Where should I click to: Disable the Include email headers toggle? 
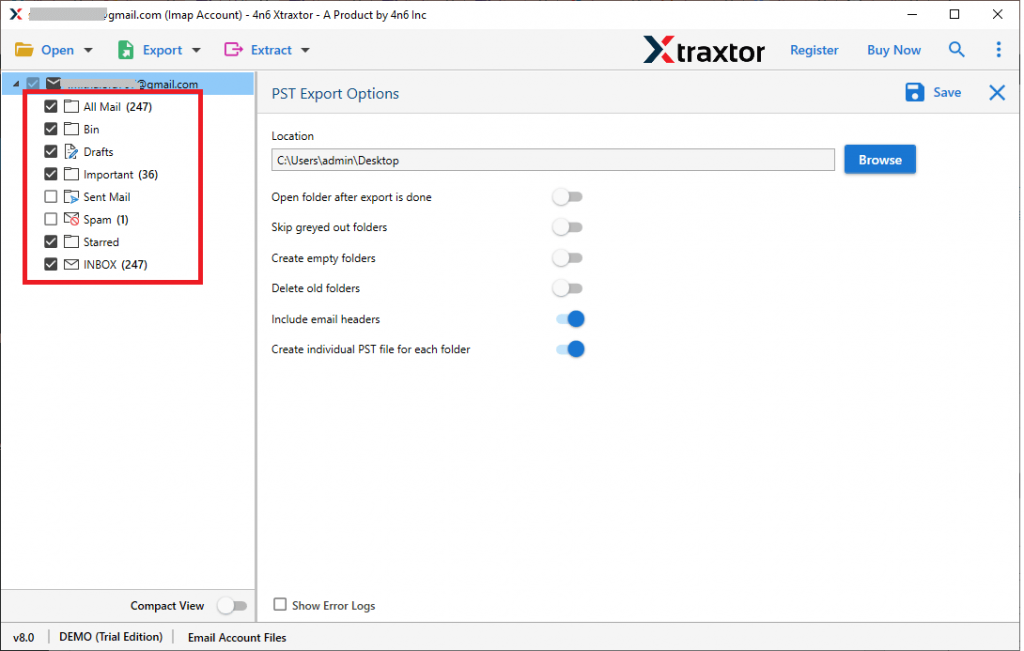pyautogui.click(x=570, y=318)
